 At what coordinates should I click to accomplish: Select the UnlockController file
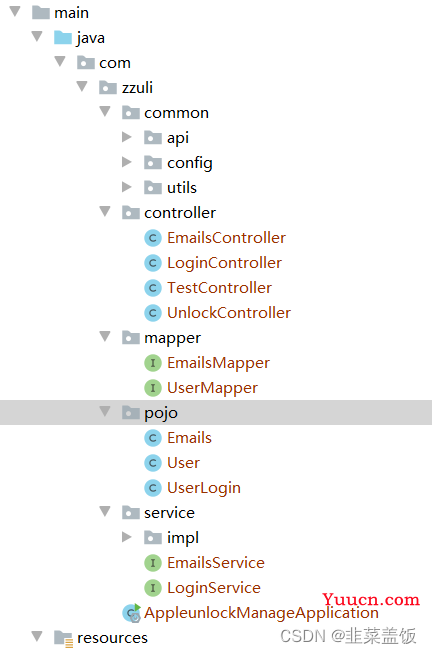229,313
